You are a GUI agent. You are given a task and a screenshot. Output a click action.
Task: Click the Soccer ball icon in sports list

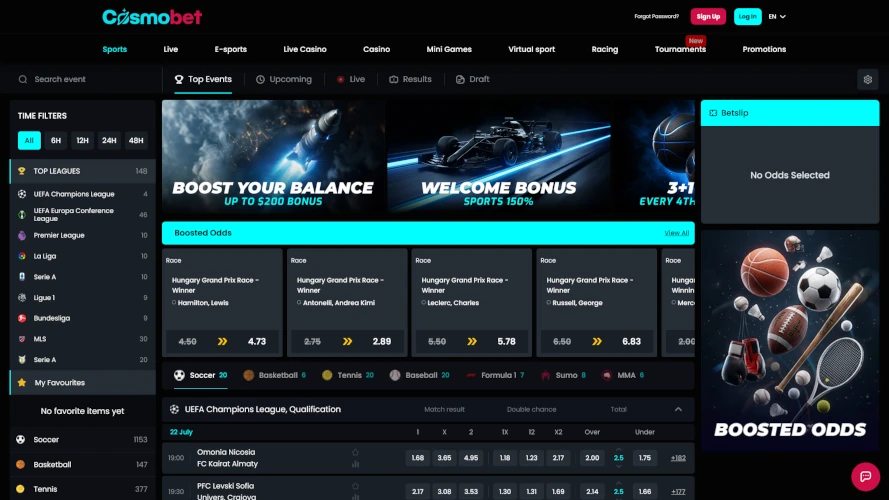(x=20, y=439)
